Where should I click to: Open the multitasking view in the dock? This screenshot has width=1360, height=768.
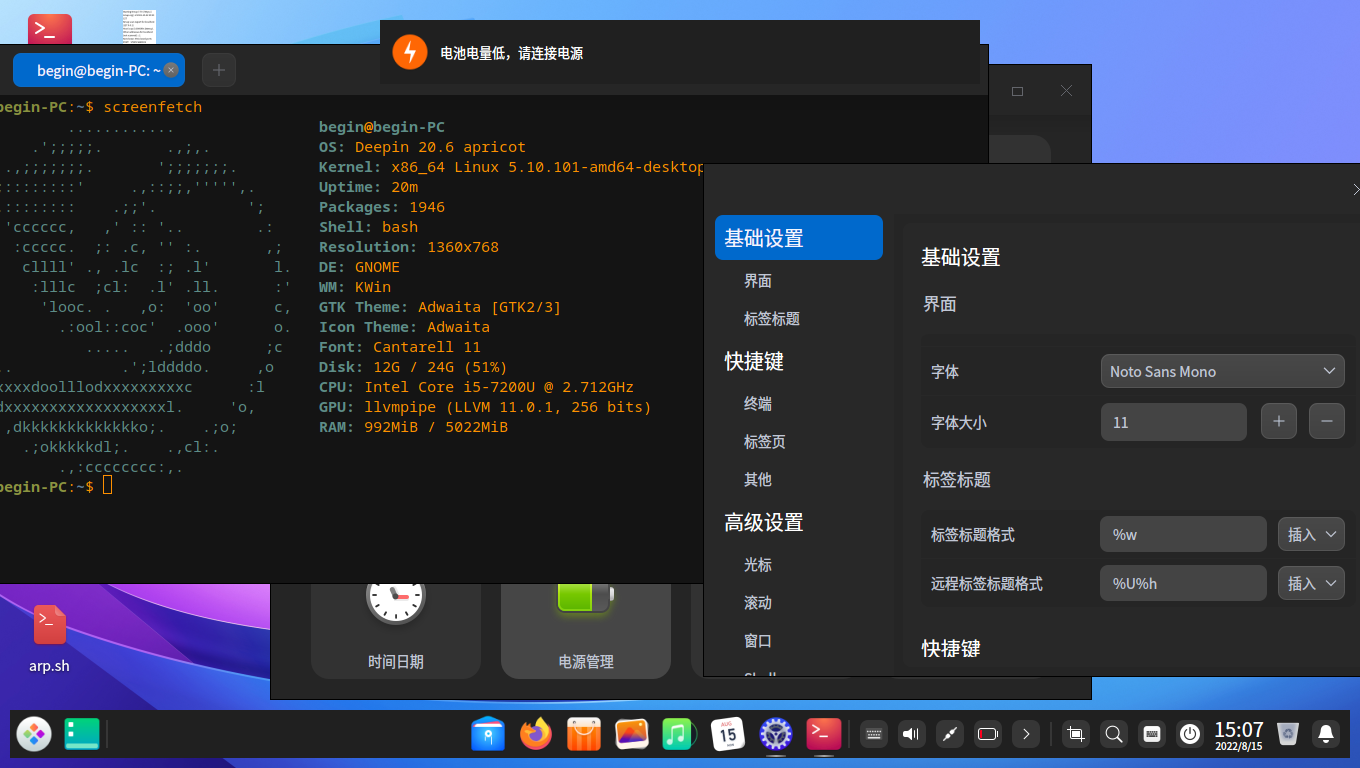[82, 734]
